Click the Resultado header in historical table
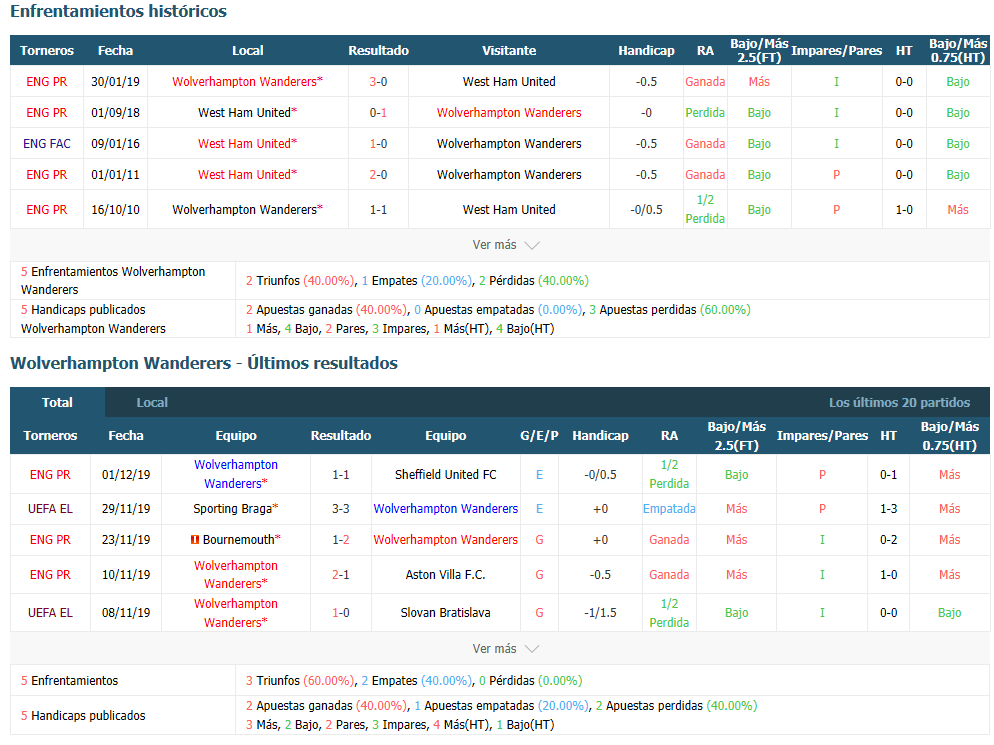The height and width of the screenshot is (745, 994). click(x=378, y=50)
